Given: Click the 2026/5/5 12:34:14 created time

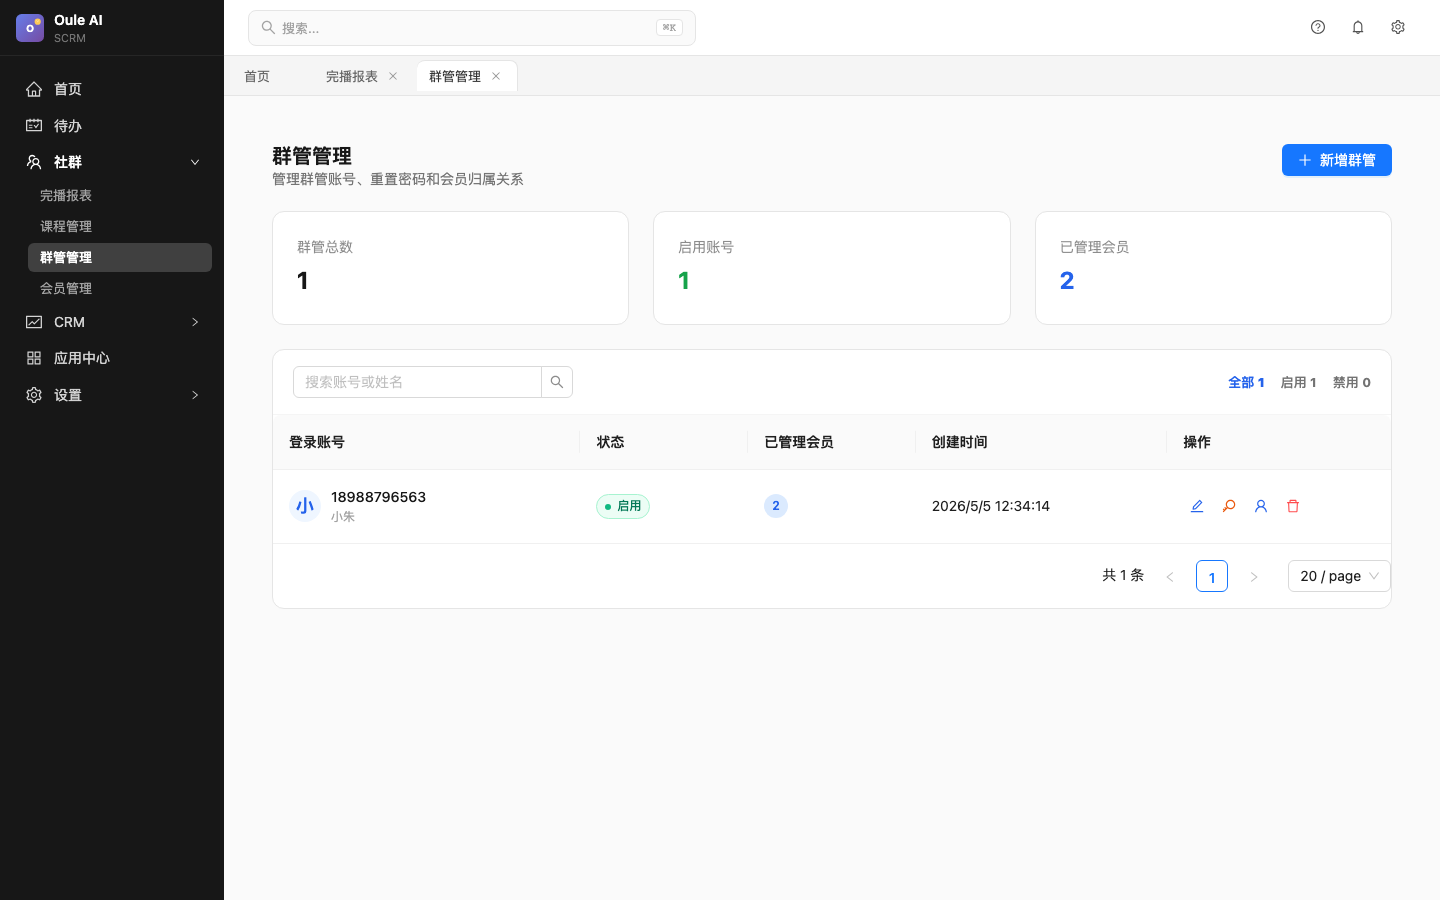Looking at the screenshot, I should coord(991,506).
